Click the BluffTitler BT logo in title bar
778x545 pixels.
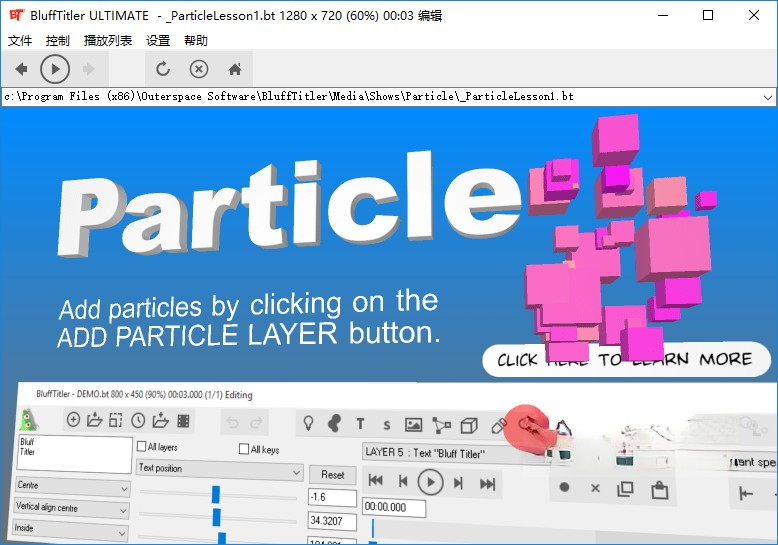[16, 15]
